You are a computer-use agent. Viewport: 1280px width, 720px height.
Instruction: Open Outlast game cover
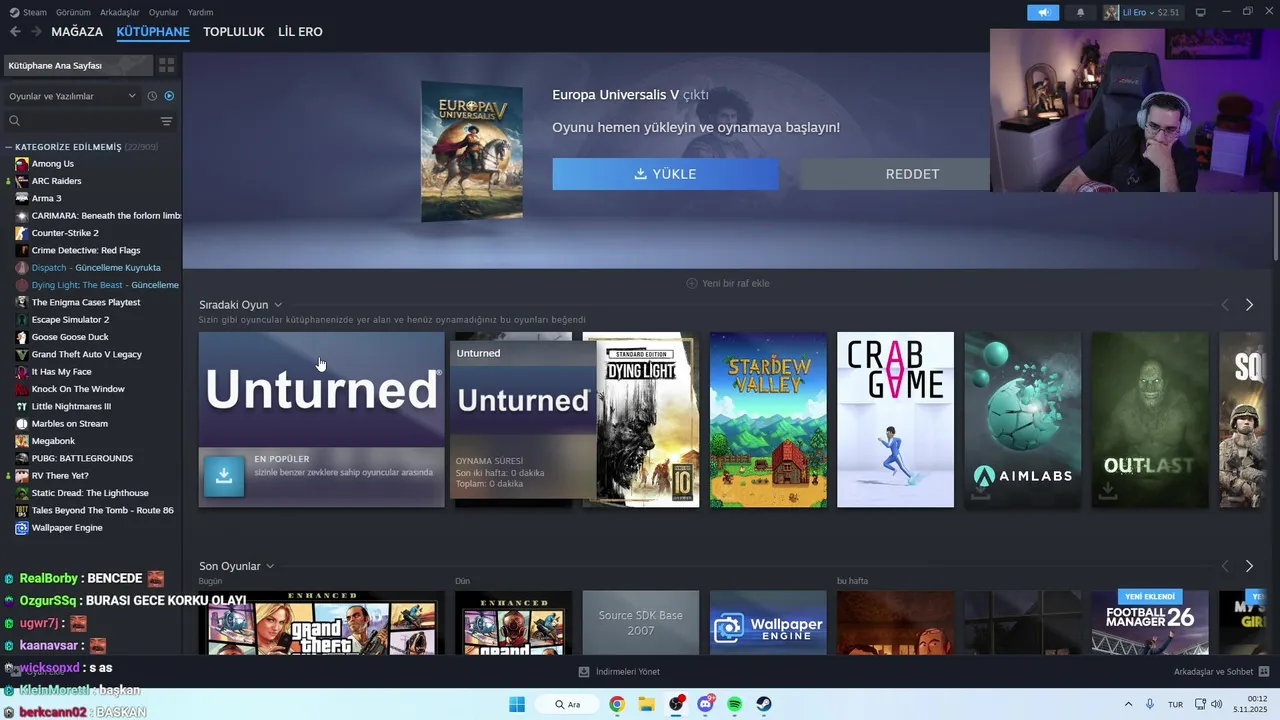(x=1149, y=420)
